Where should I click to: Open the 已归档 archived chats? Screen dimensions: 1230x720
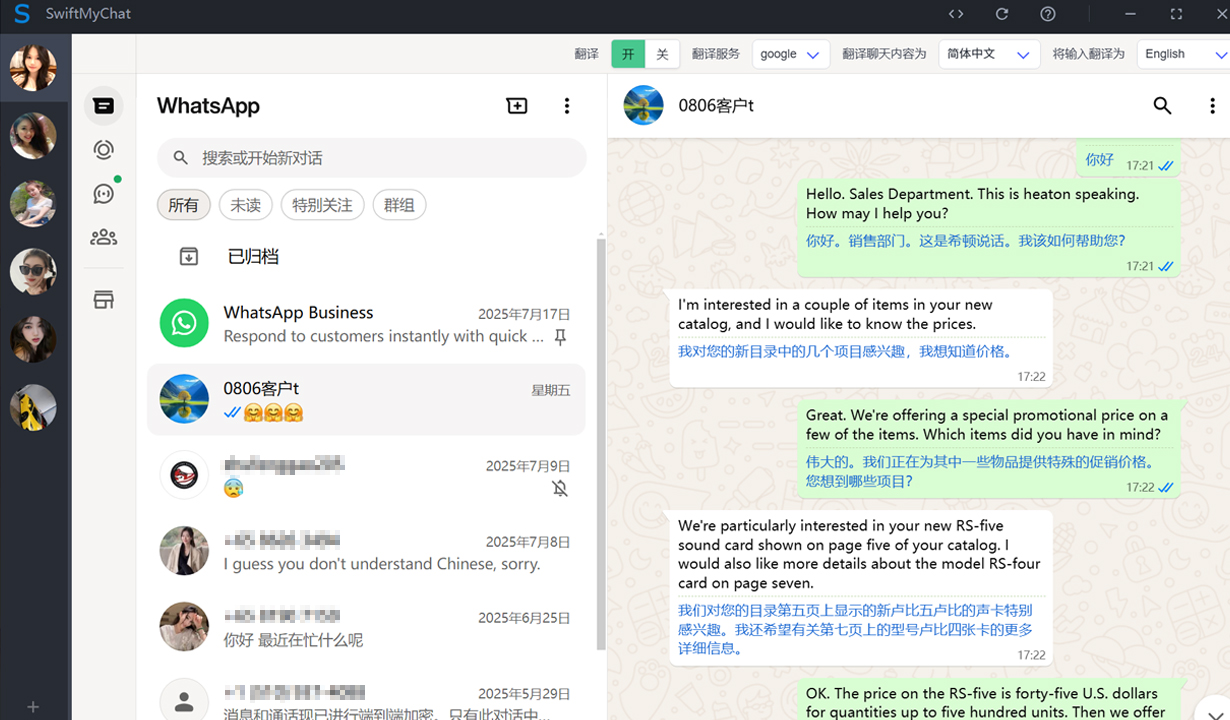pyautogui.click(x=253, y=257)
